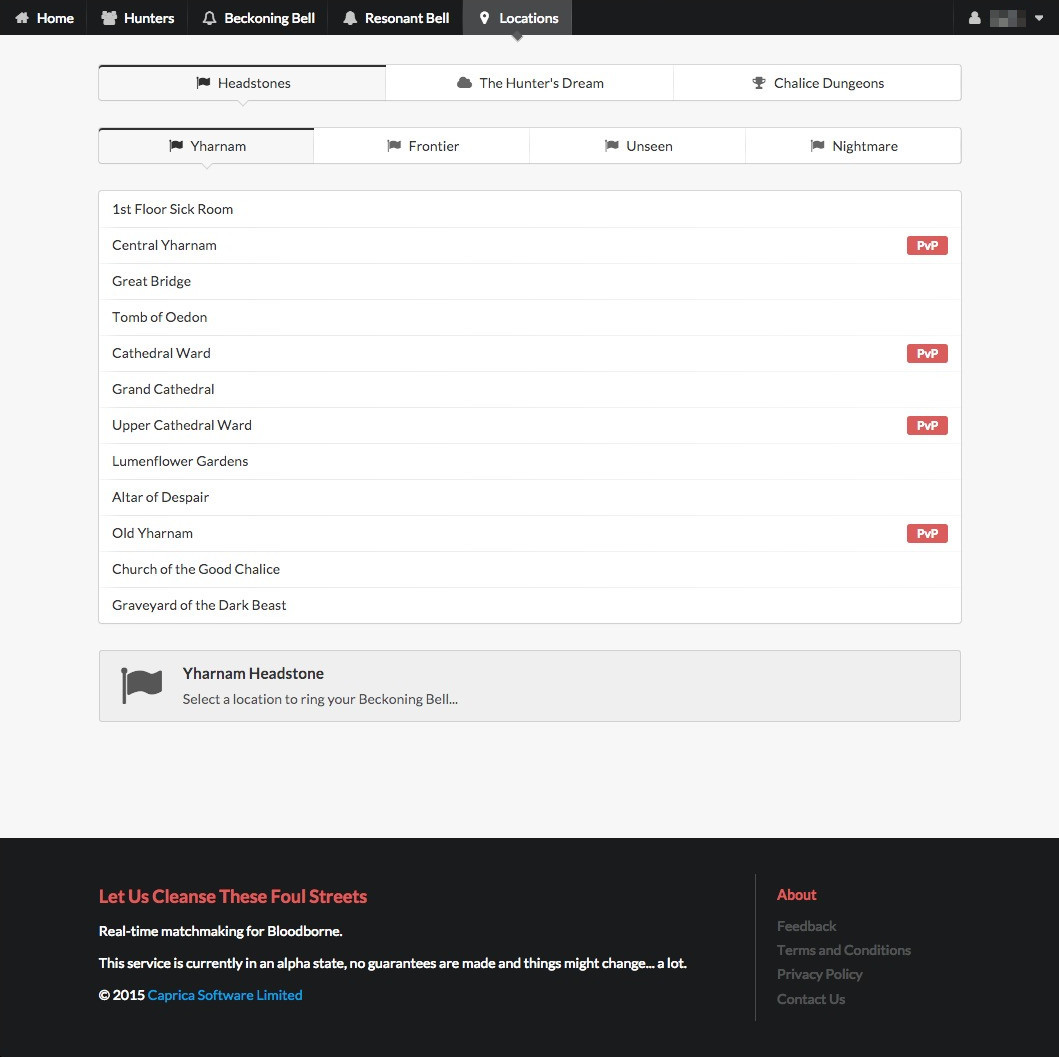Click the Home house icon

[x=22, y=18]
